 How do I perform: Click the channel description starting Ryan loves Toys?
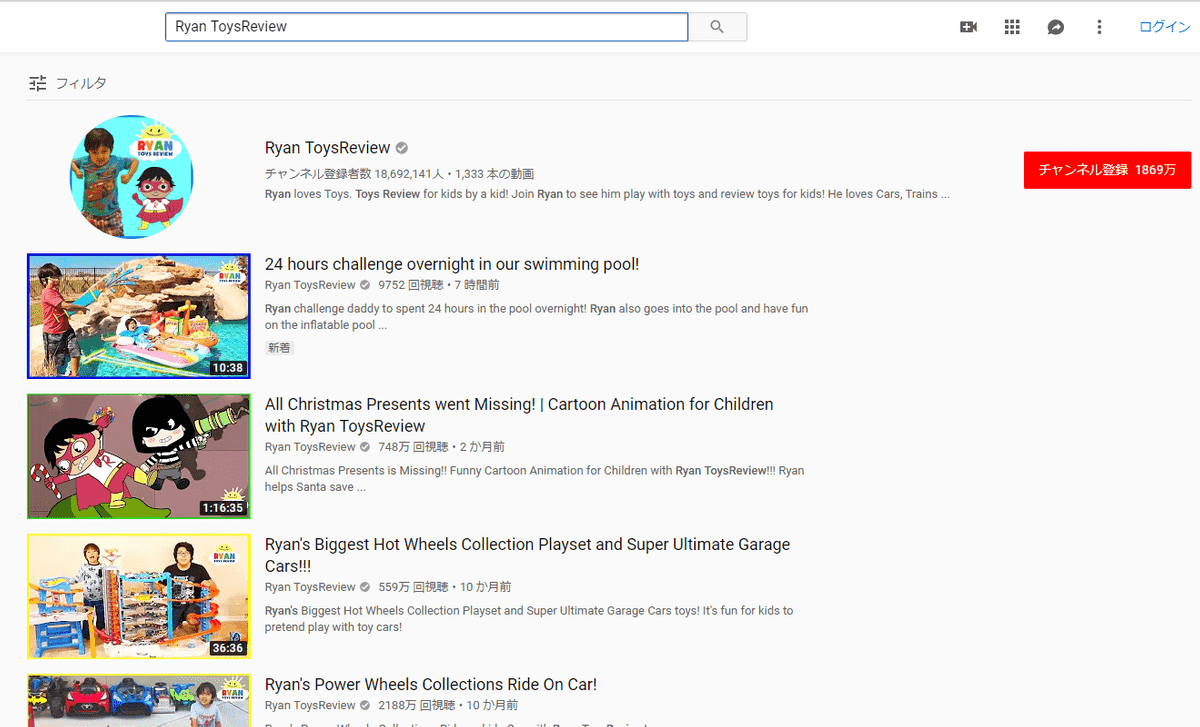[607, 194]
